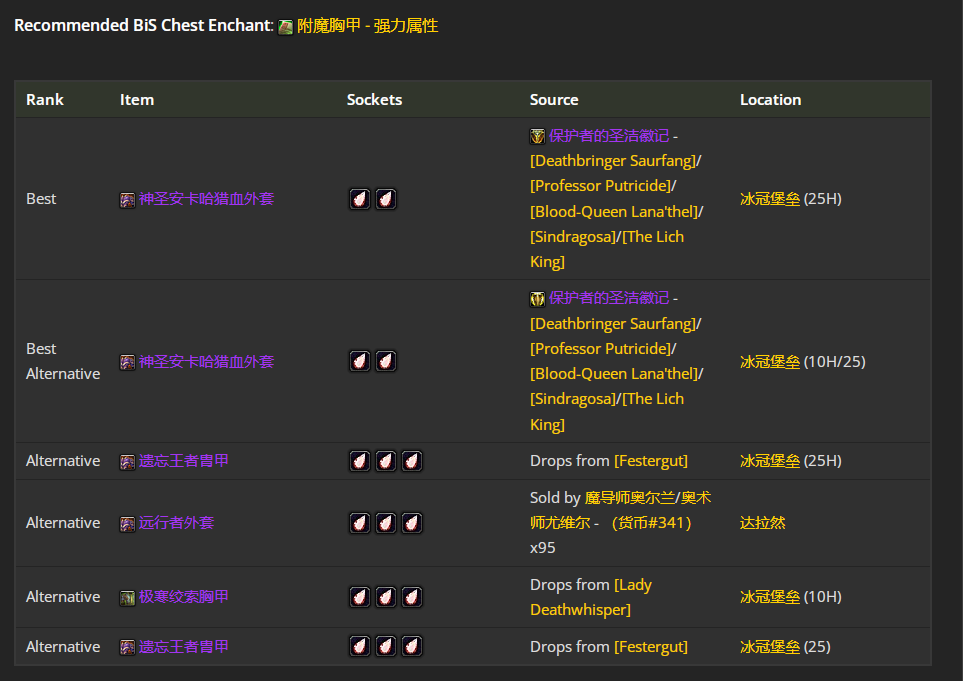Screen dimensions: 963x681
Task: Click third socket gem in 极寒绞索胸甲 row
Action: tap(412, 597)
